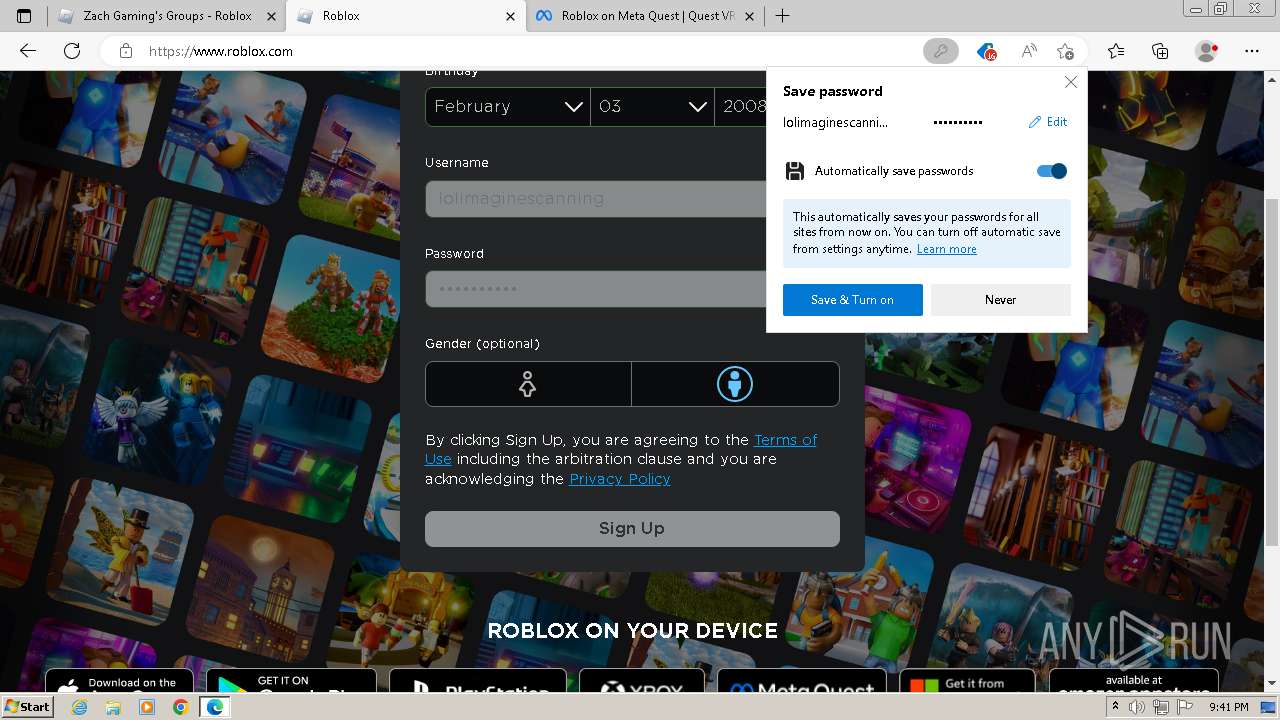
Task: Edit the saved password credentials
Action: tap(1048, 122)
